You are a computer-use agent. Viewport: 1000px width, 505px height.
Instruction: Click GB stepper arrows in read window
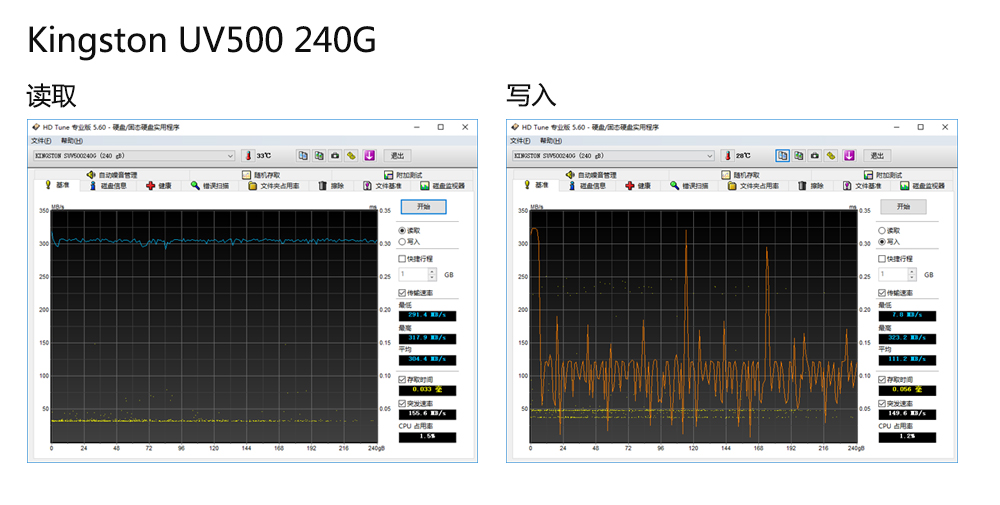[x=432, y=274]
